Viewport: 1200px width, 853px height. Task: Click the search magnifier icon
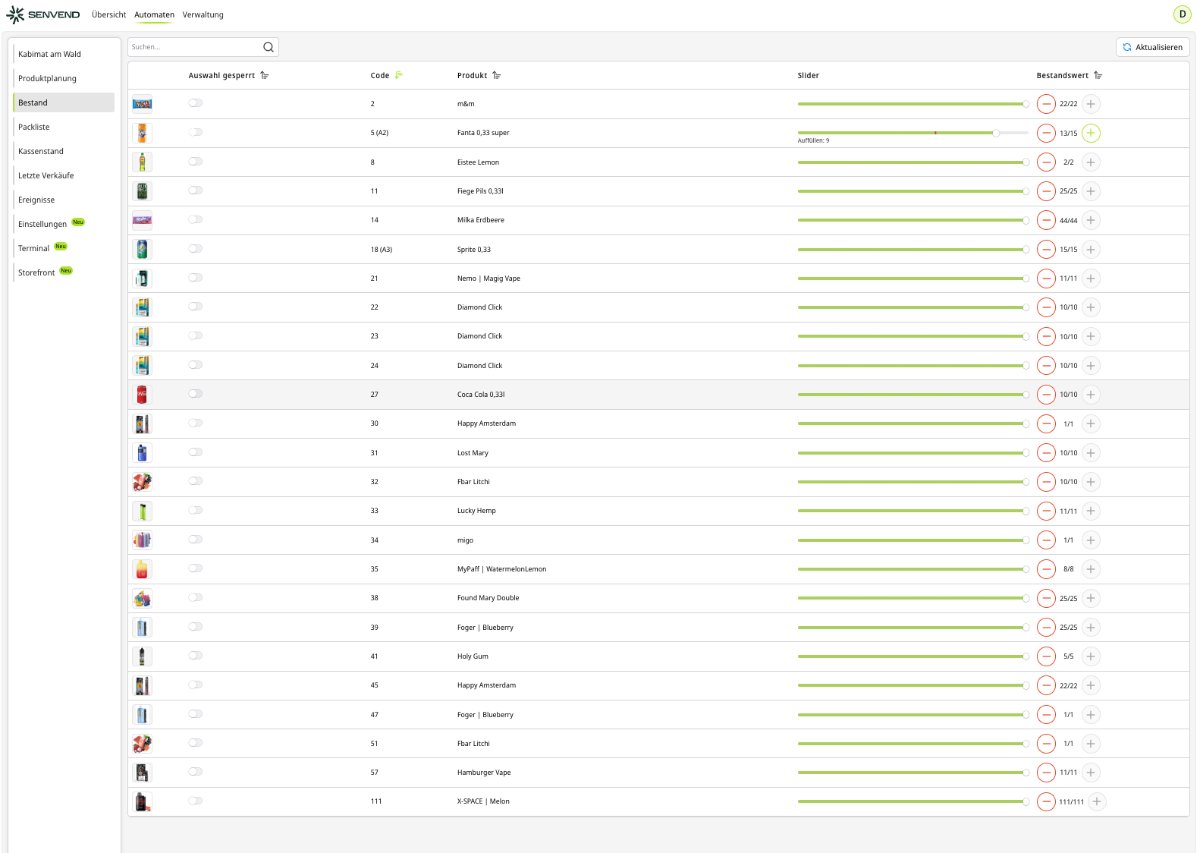(x=268, y=46)
